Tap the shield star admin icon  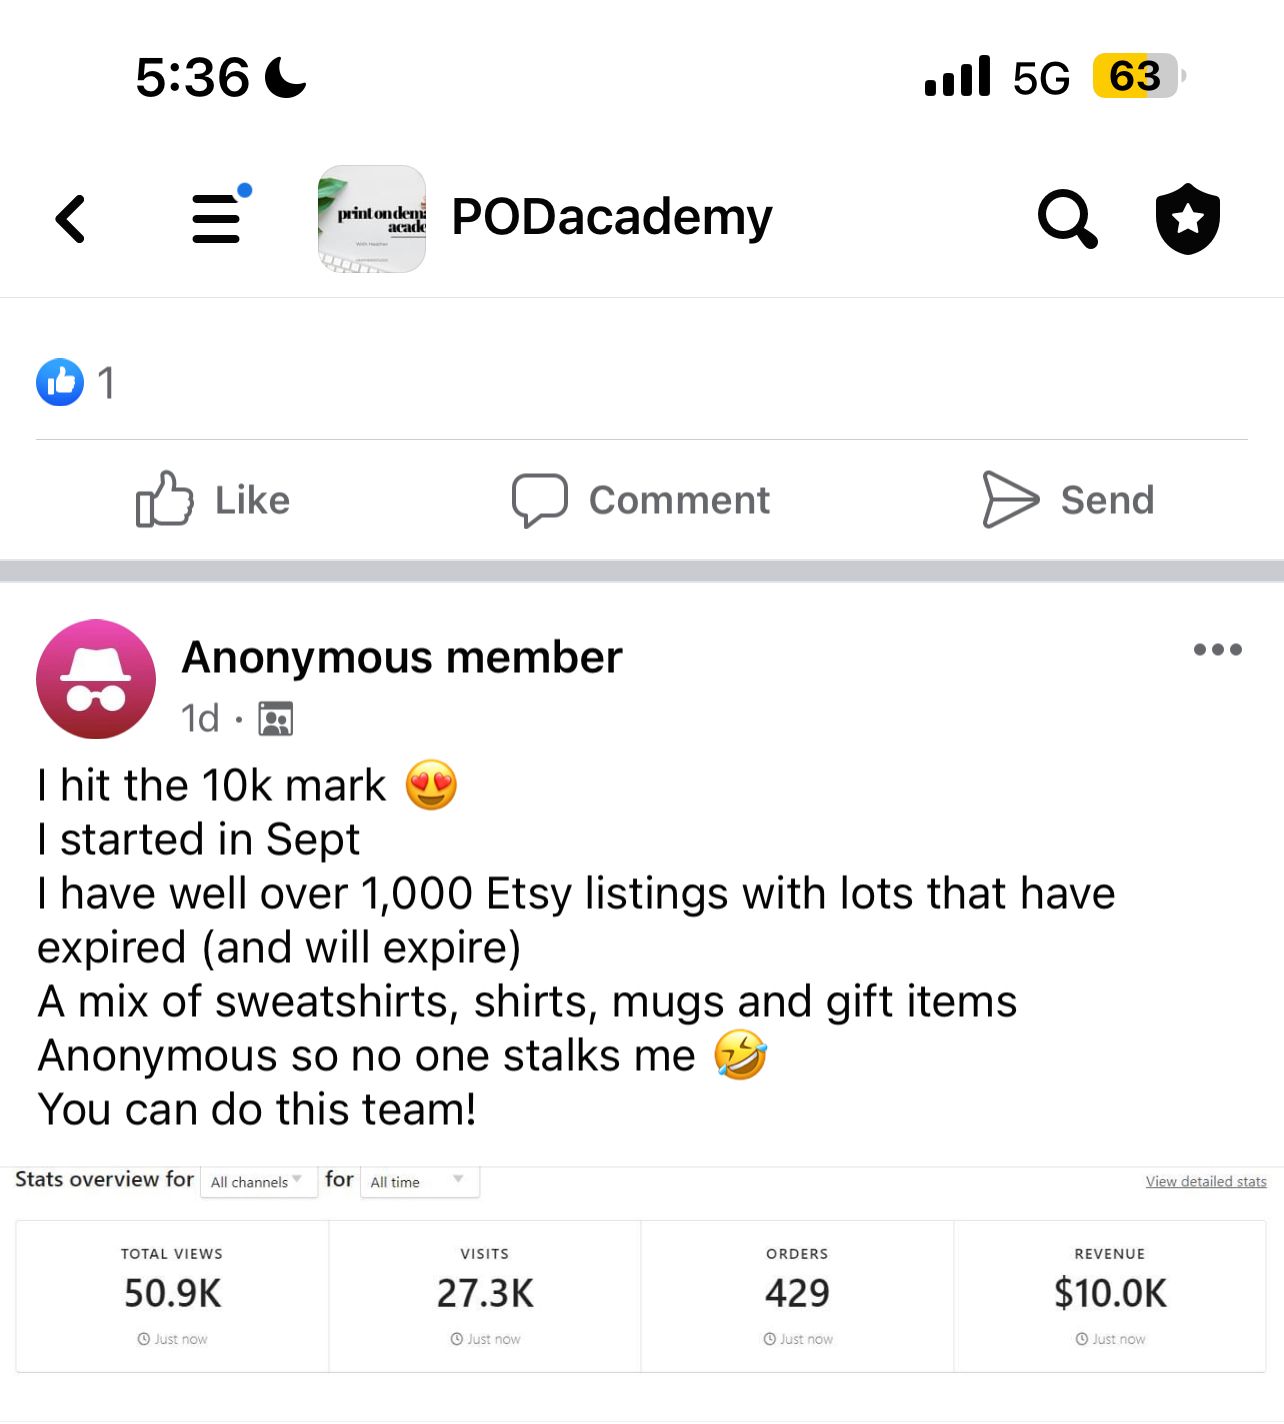tap(1188, 219)
